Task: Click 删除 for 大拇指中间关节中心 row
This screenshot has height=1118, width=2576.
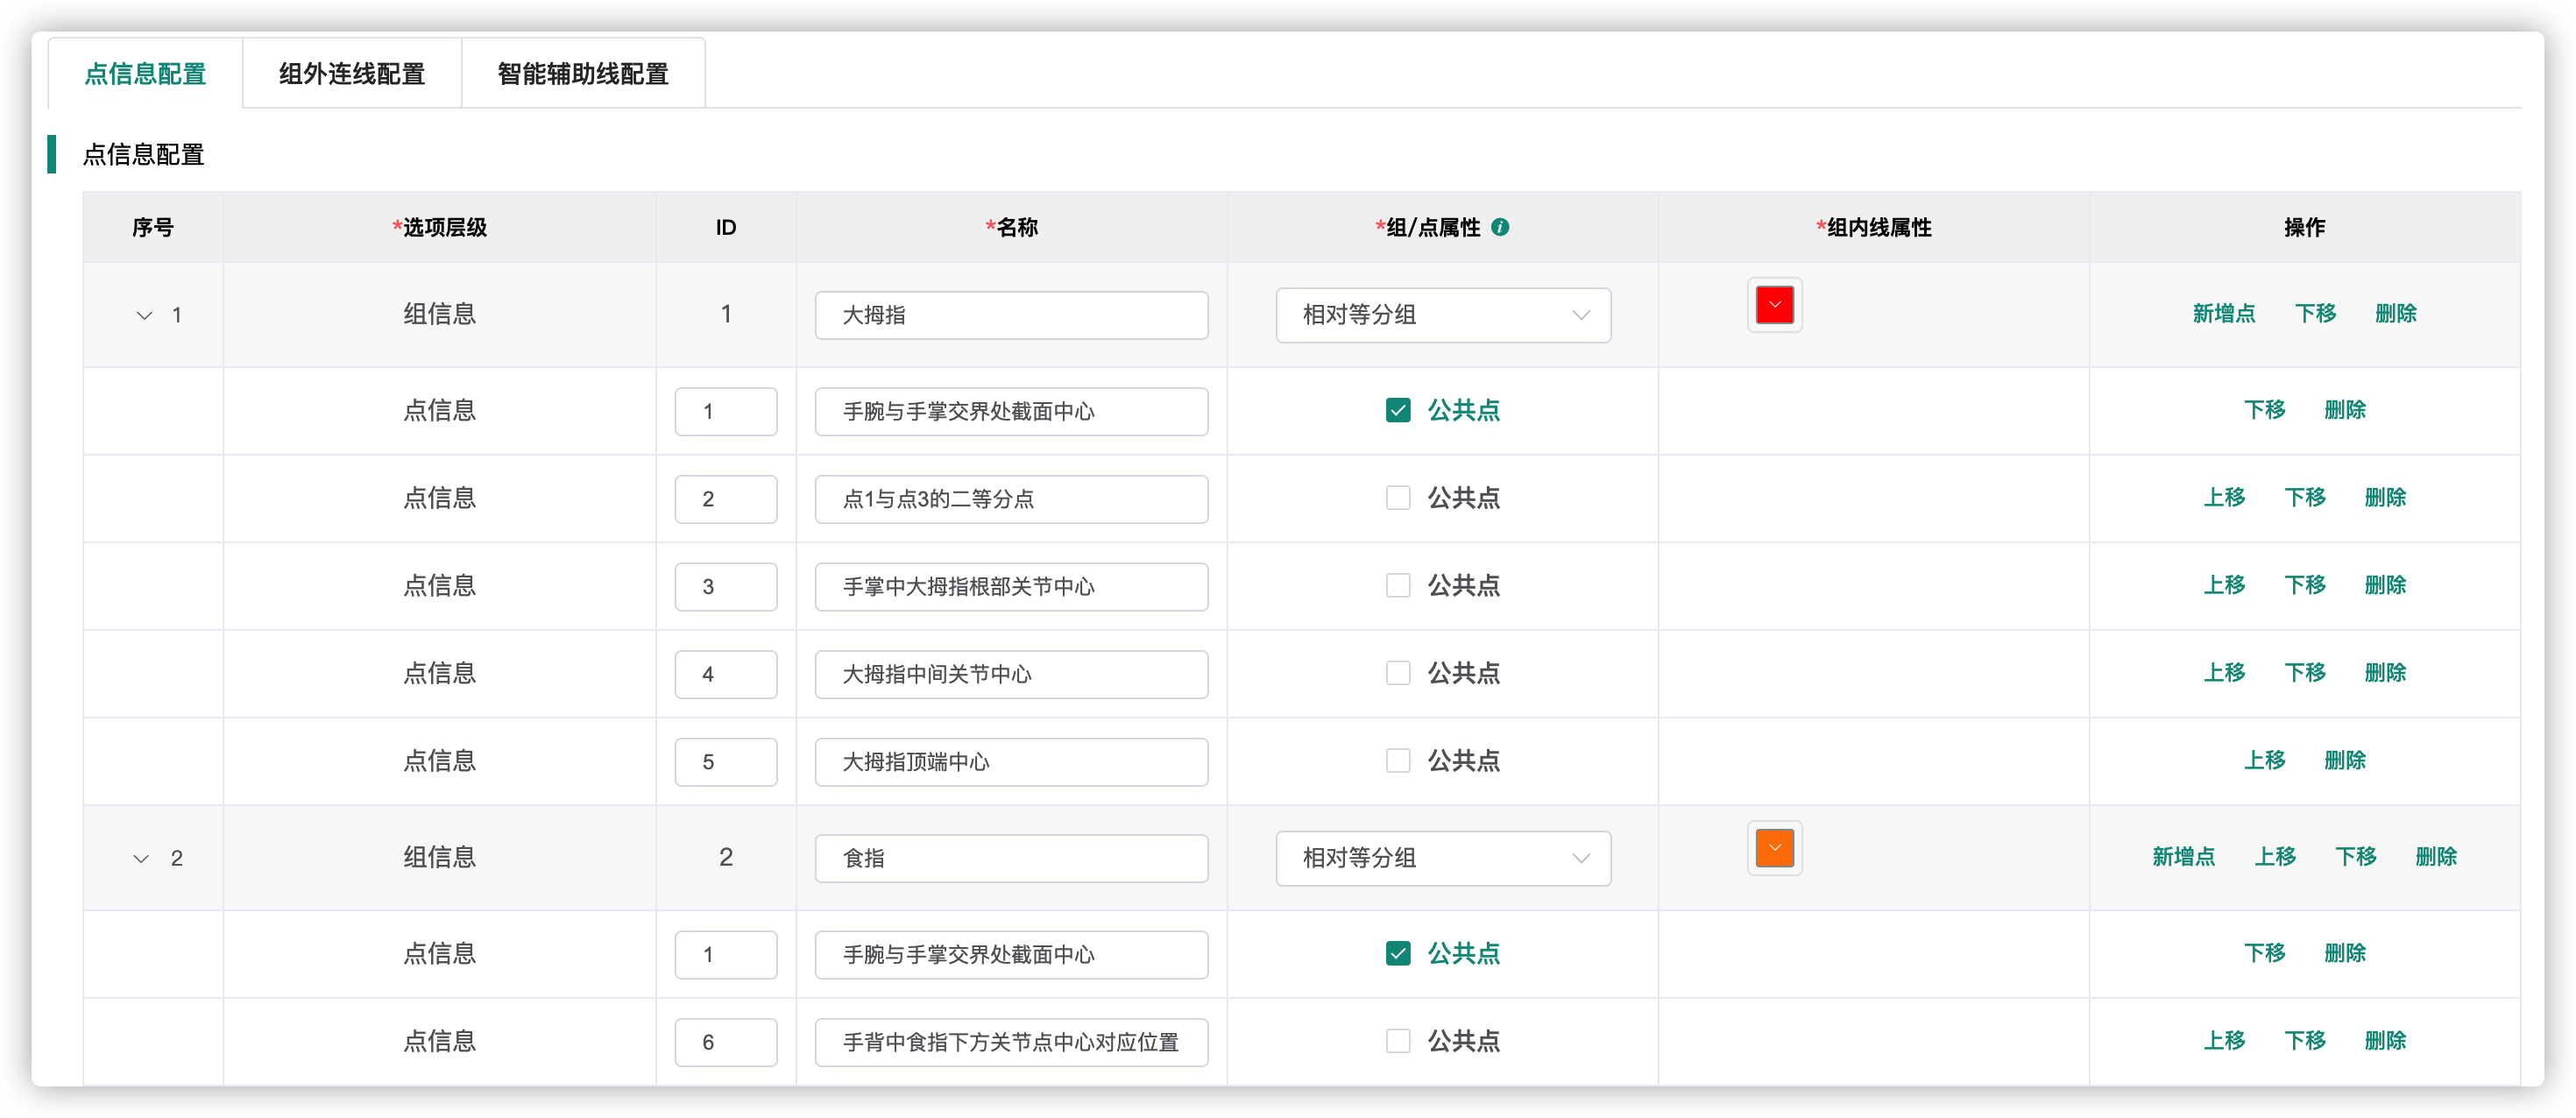Action: (2385, 673)
